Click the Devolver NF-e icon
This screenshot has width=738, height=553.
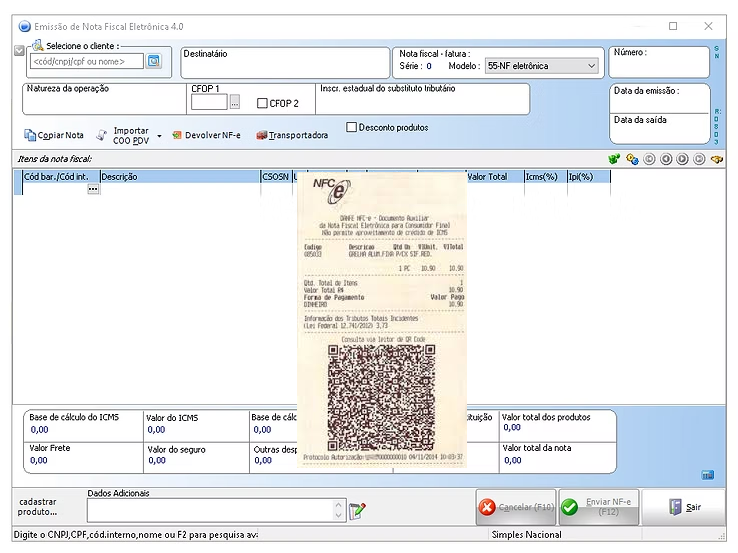pos(176,135)
